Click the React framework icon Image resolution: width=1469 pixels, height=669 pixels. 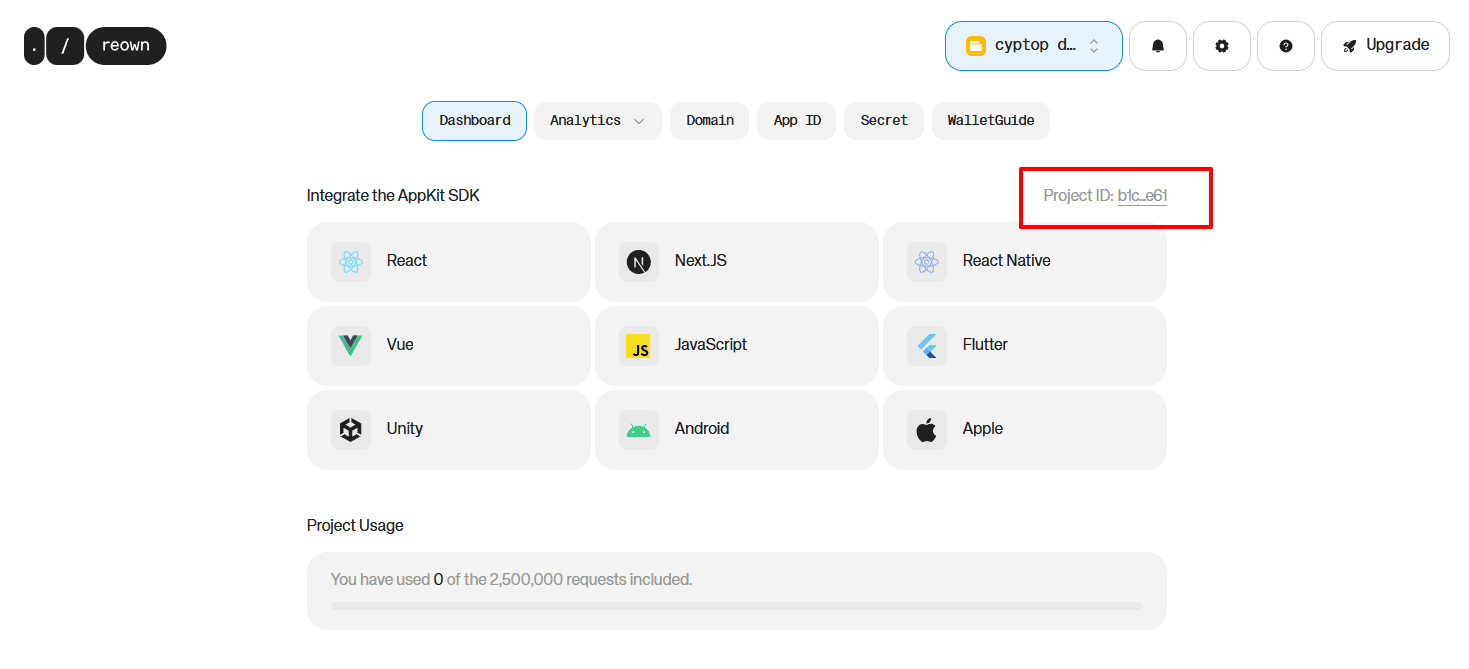[350, 262]
